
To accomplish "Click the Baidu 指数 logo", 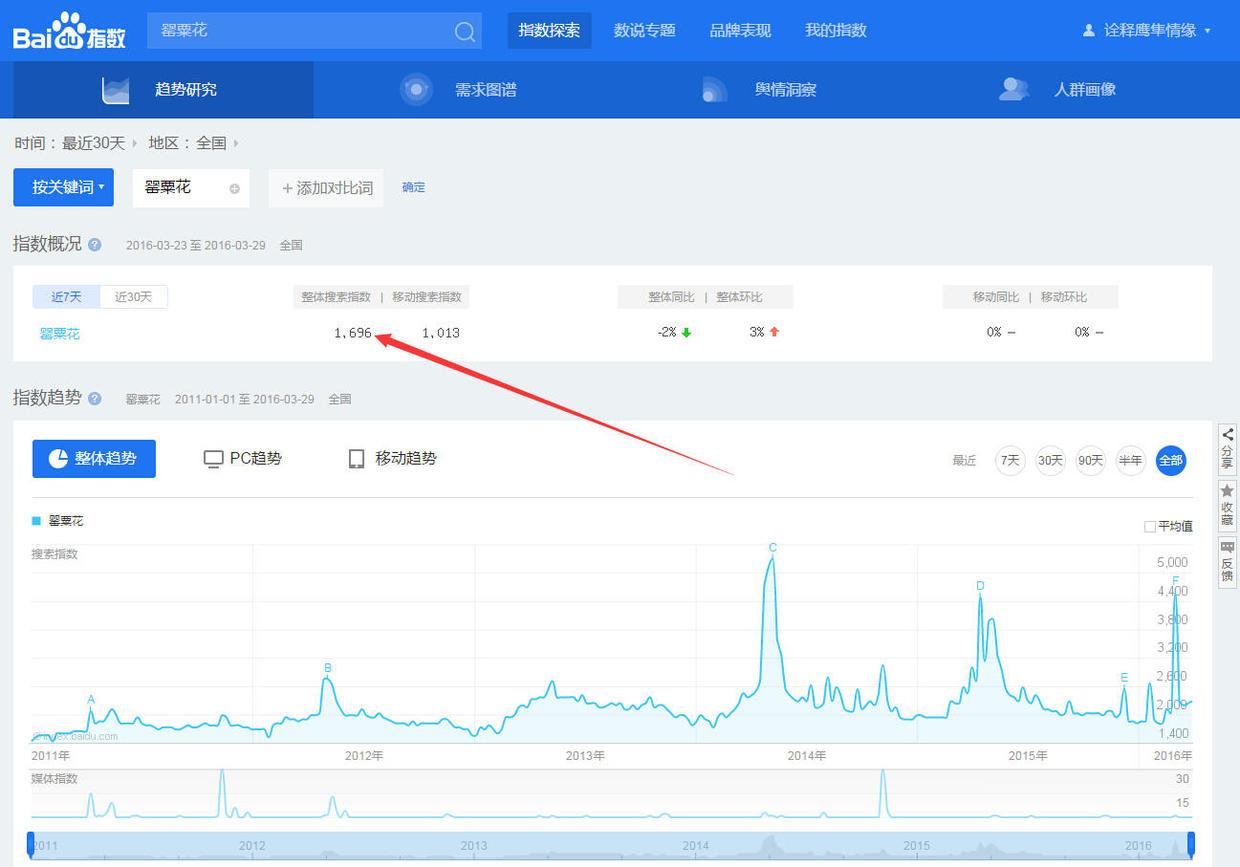I will [70, 31].
